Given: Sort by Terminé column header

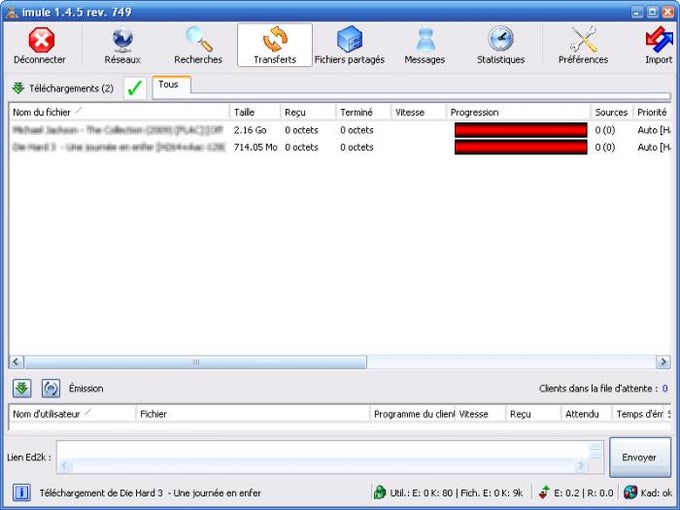Looking at the screenshot, I should pyautogui.click(x=363, y=112).
